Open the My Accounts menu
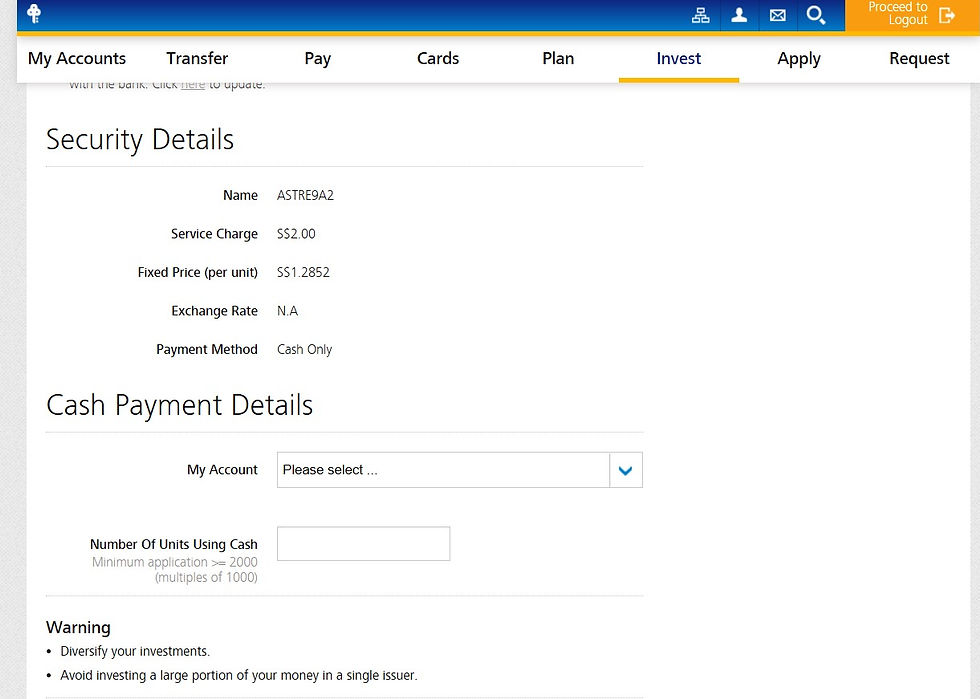The width and height of the screenshot is (980, 699). click(77, 58)
